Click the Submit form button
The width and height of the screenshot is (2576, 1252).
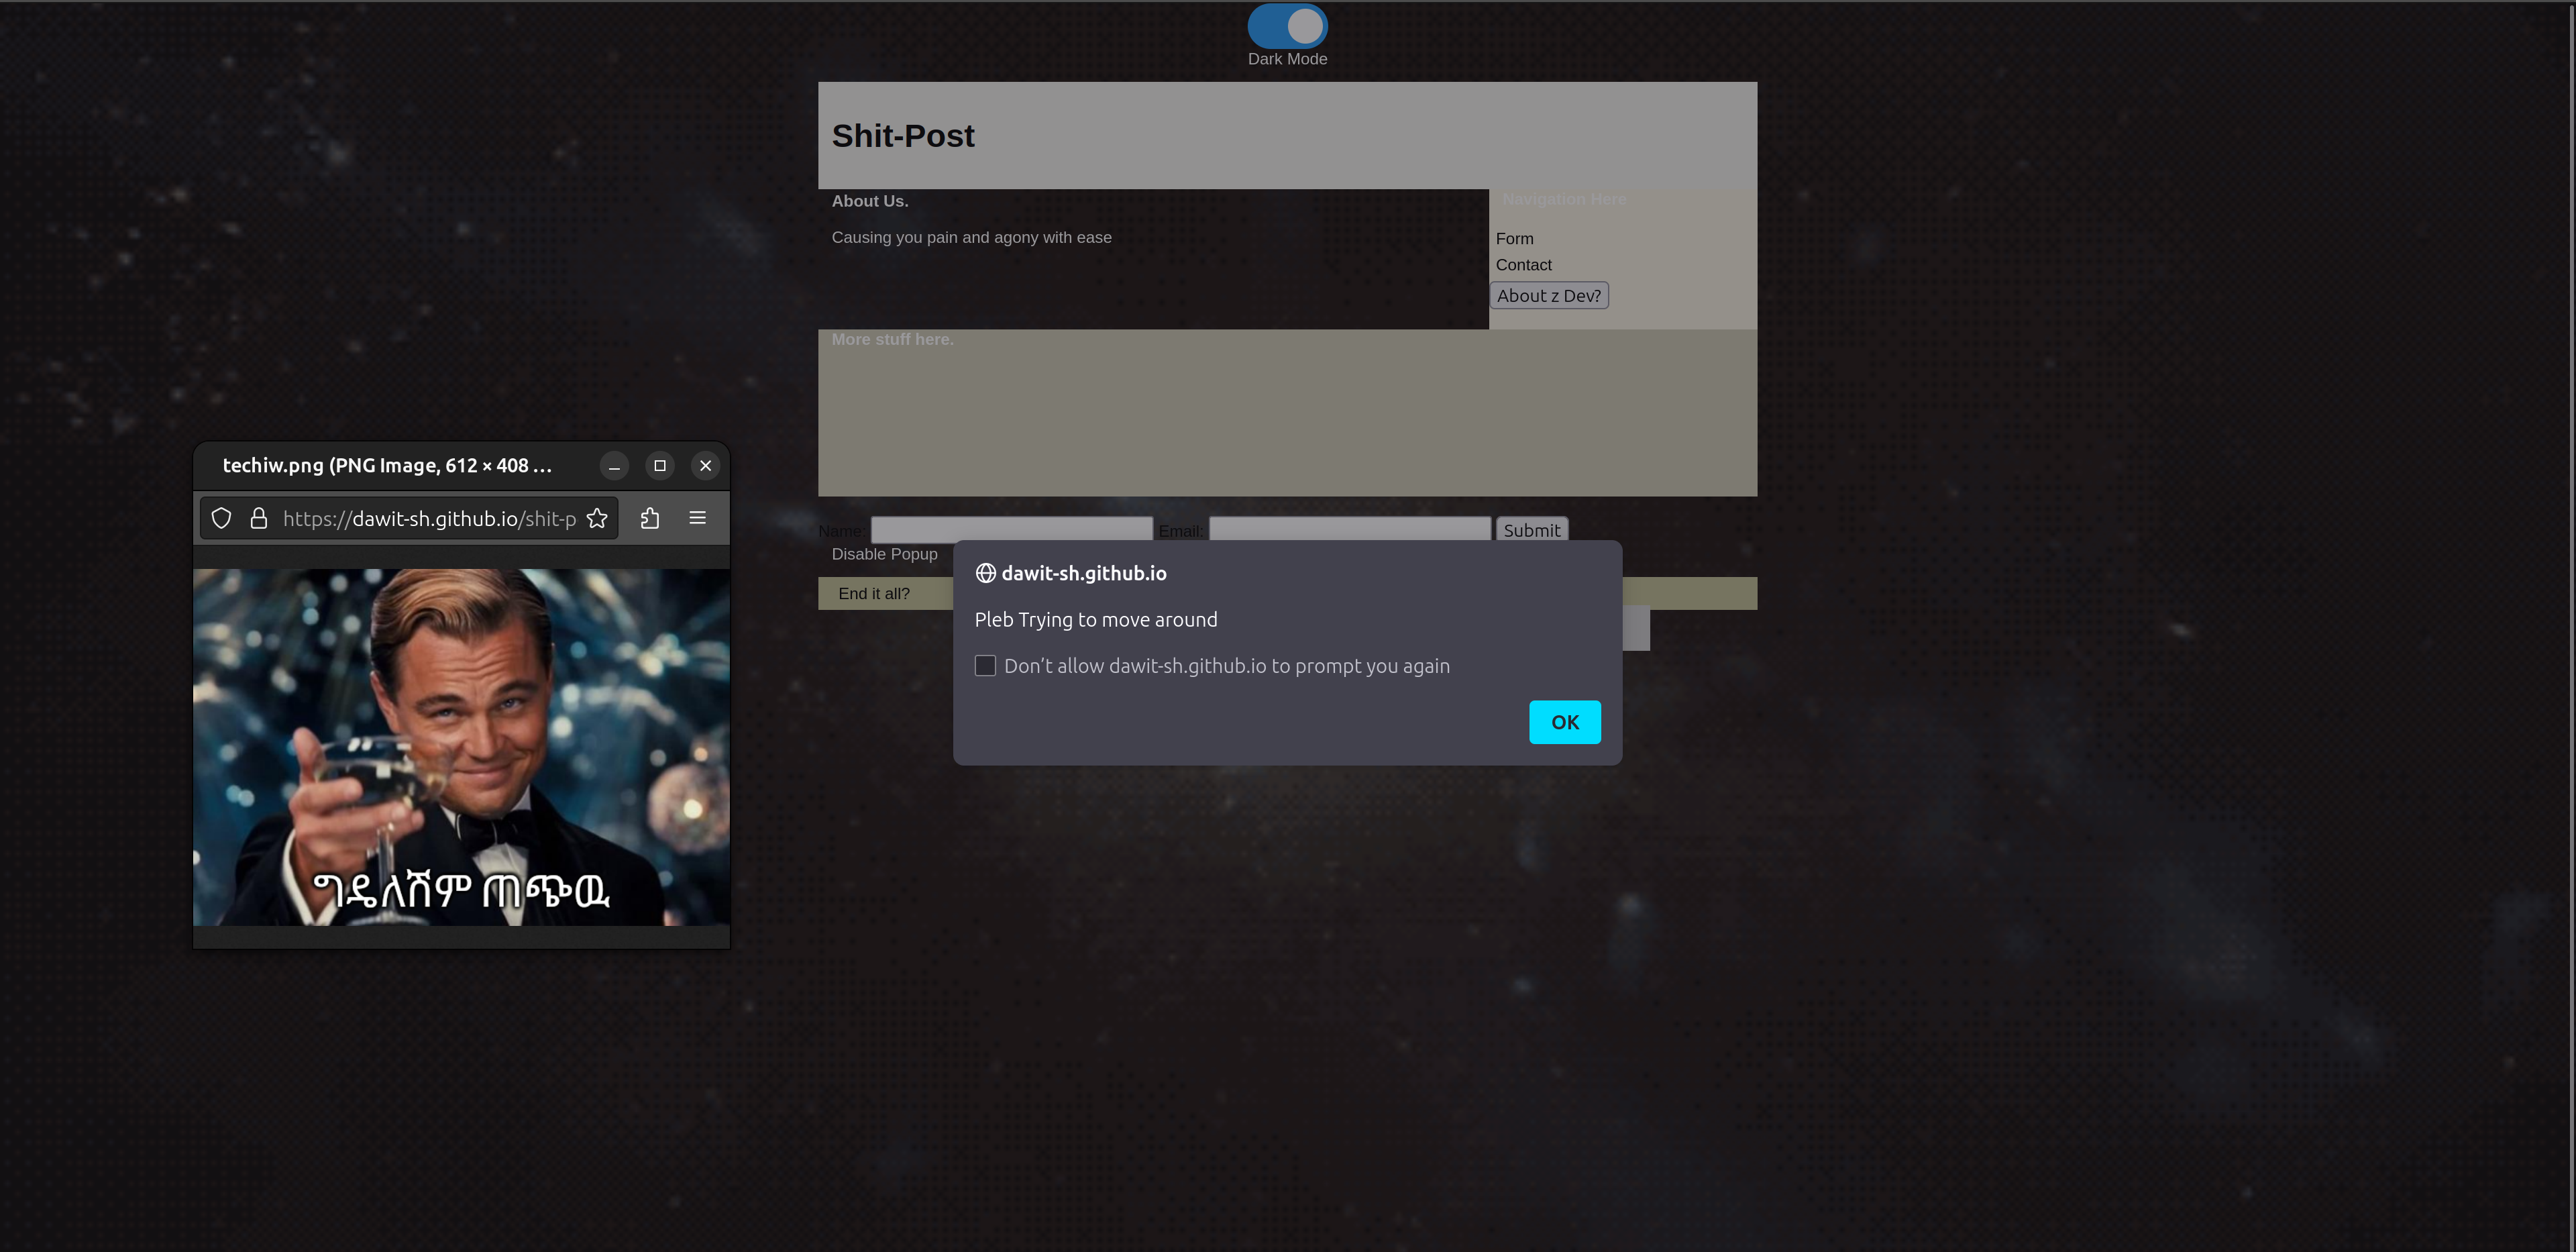coord(1531,530)
